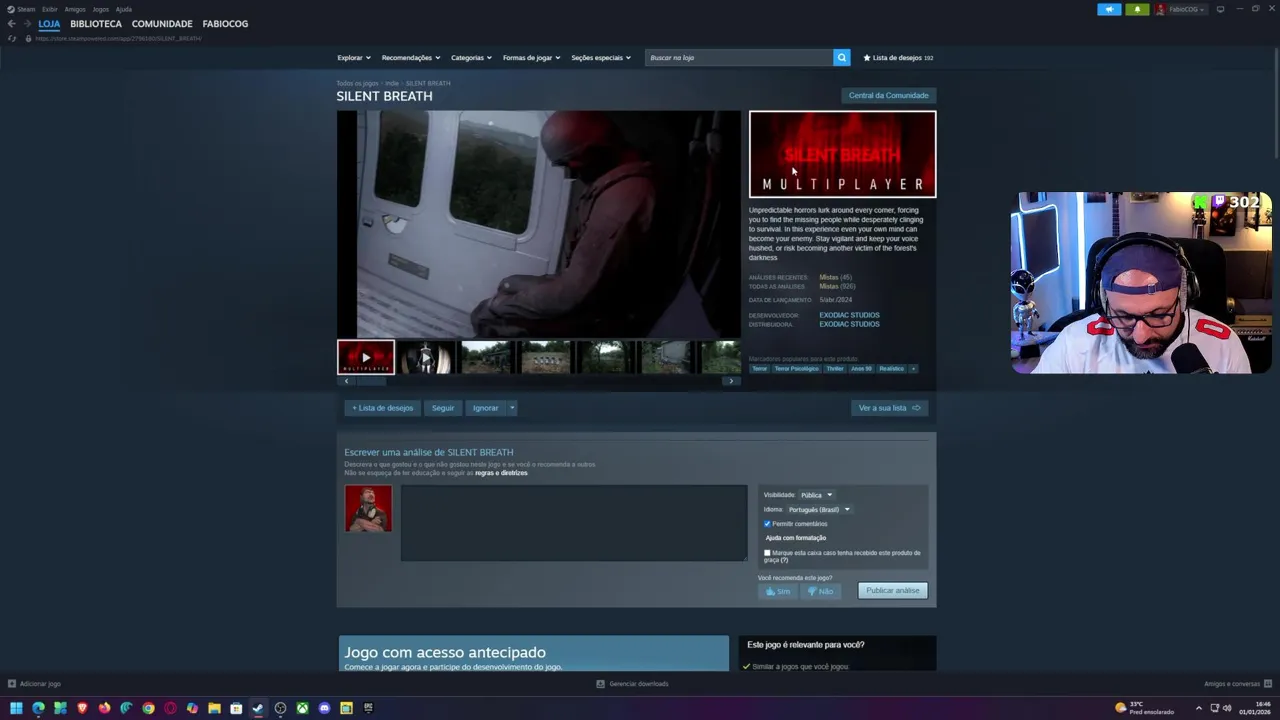The width and height of the screenshot is (1280, 720).
Task: Click the Gerenciar downloads icon
Action: (x=600, y=684)
